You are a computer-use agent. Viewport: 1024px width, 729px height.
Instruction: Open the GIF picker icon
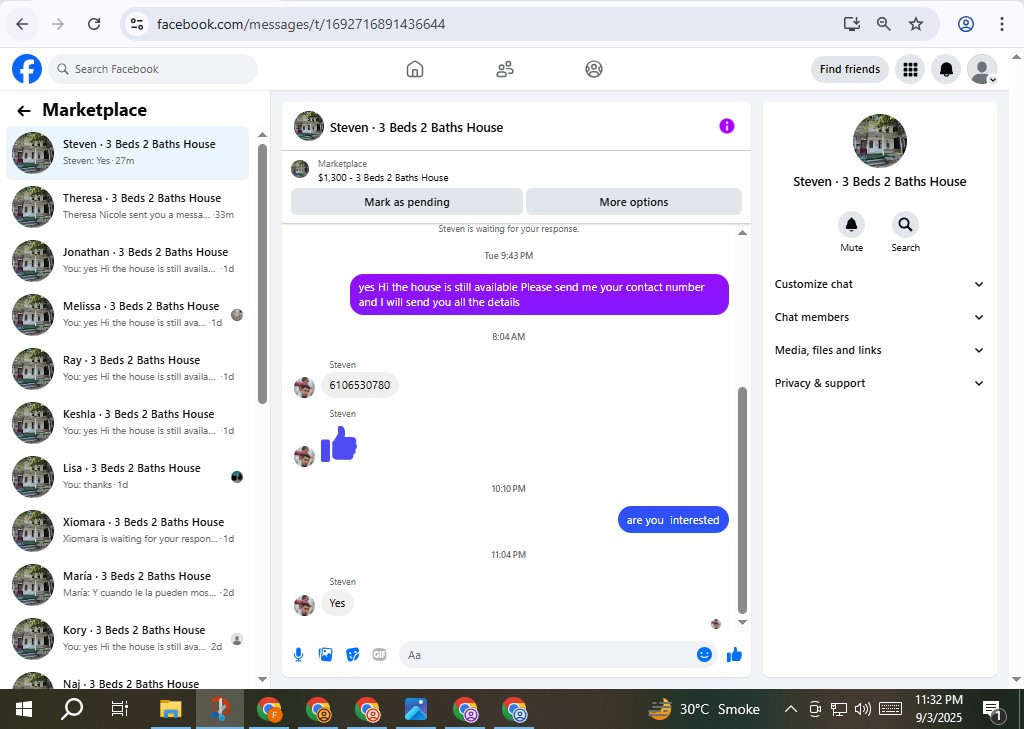(379, 655)
